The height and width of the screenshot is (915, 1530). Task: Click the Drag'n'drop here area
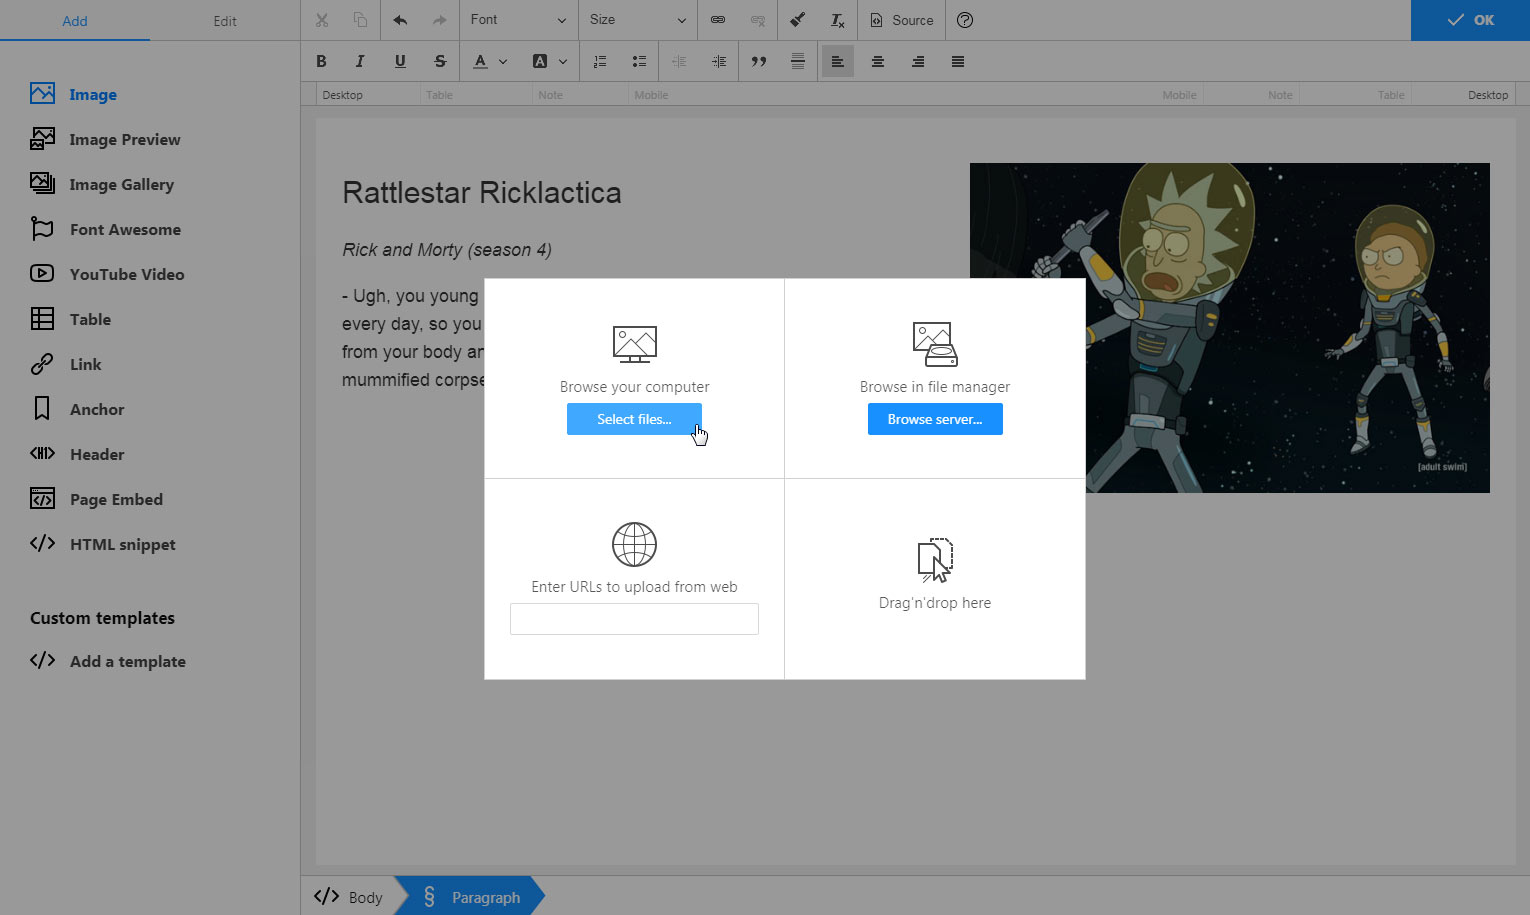click(935, 579)
